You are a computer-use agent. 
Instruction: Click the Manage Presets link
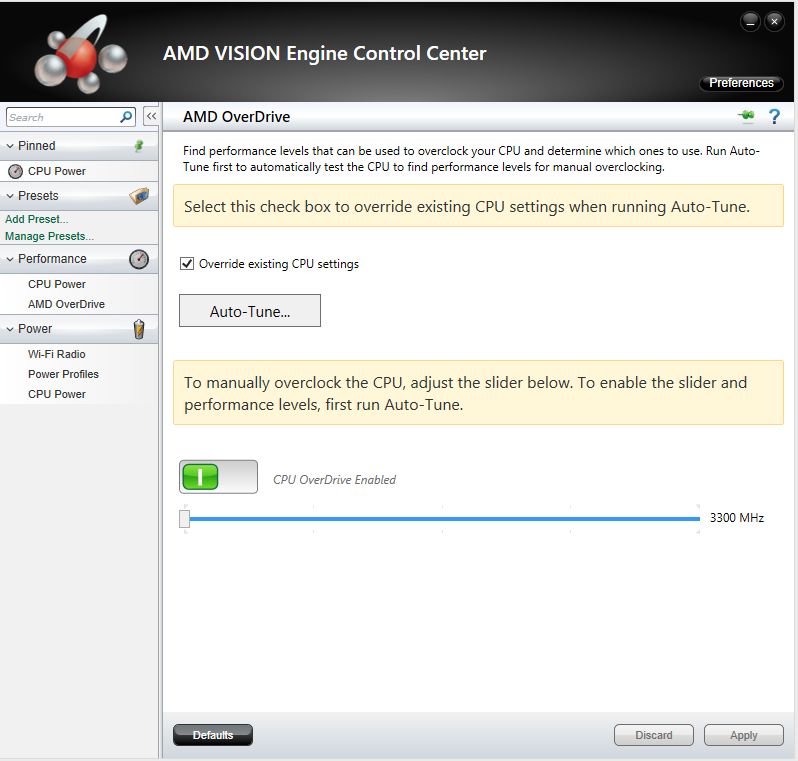[x=49, y=236]
